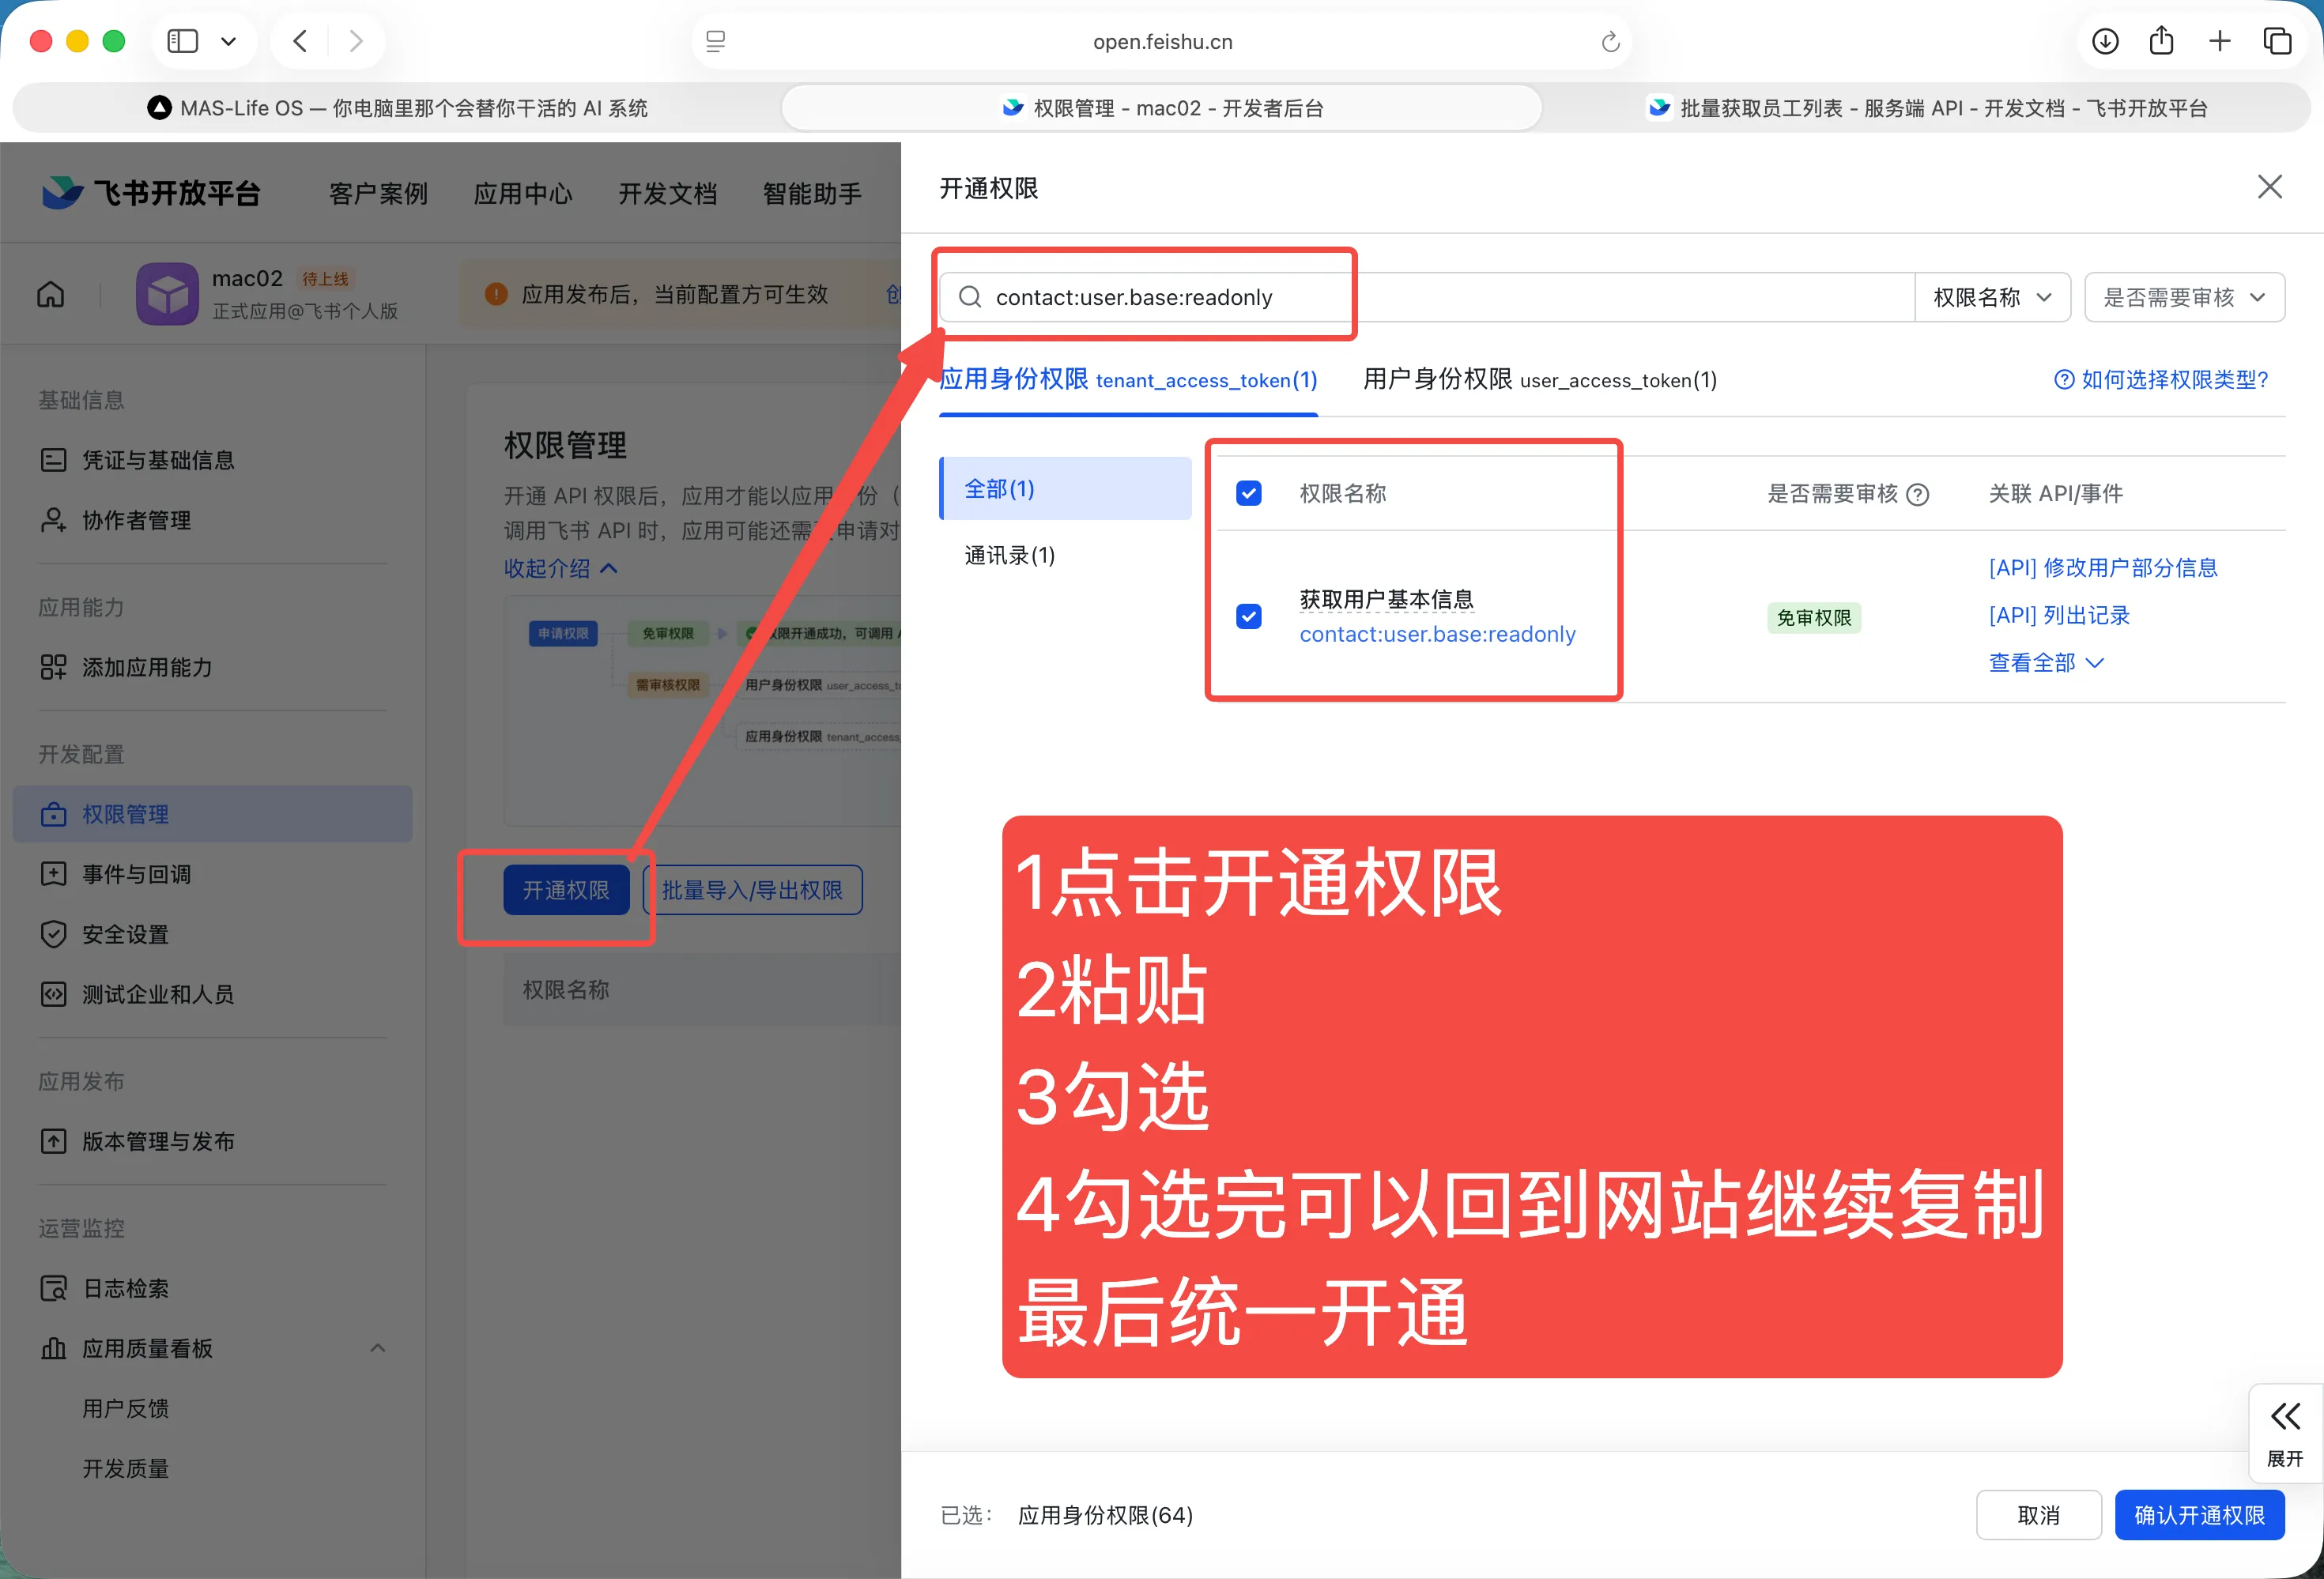Open the 是否需要审核 filter dropdown
The width and height of the screenshot is (2324, 1579).
[2184, 297]
